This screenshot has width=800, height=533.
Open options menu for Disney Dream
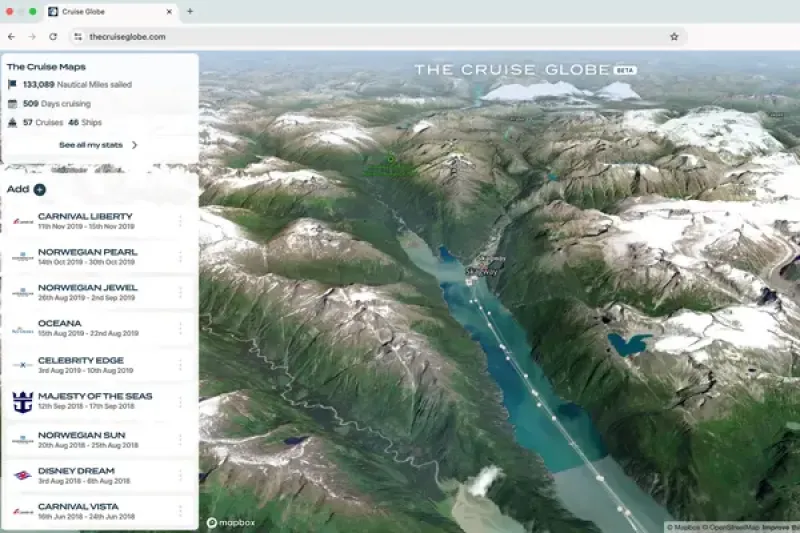pyautogui.click(x=180, y=475)
